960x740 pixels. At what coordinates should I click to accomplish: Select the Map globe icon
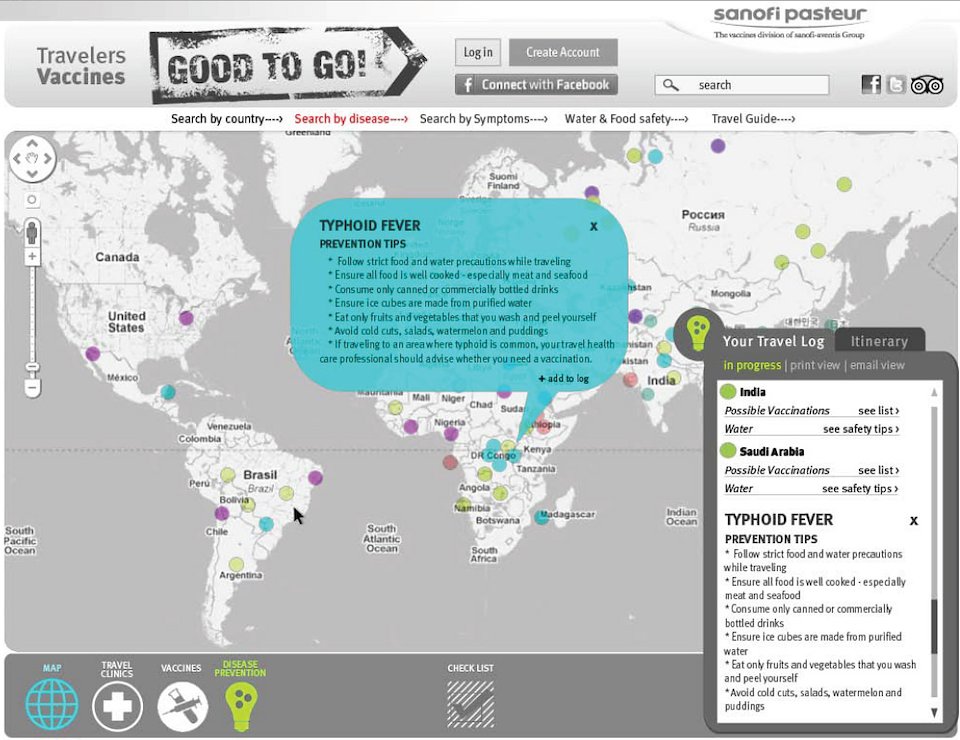click(x=52, y=704)
